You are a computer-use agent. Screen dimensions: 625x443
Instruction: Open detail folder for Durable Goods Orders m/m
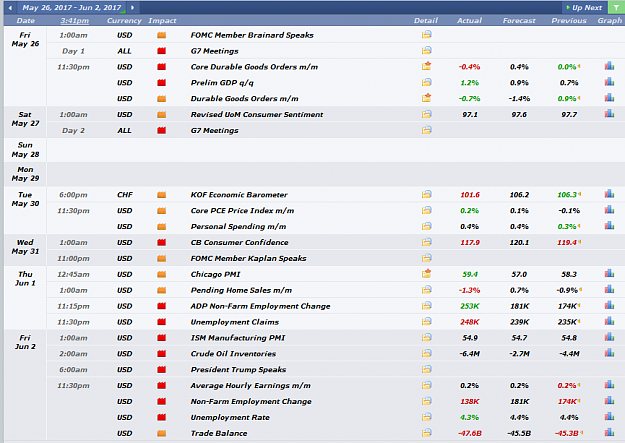426,98
